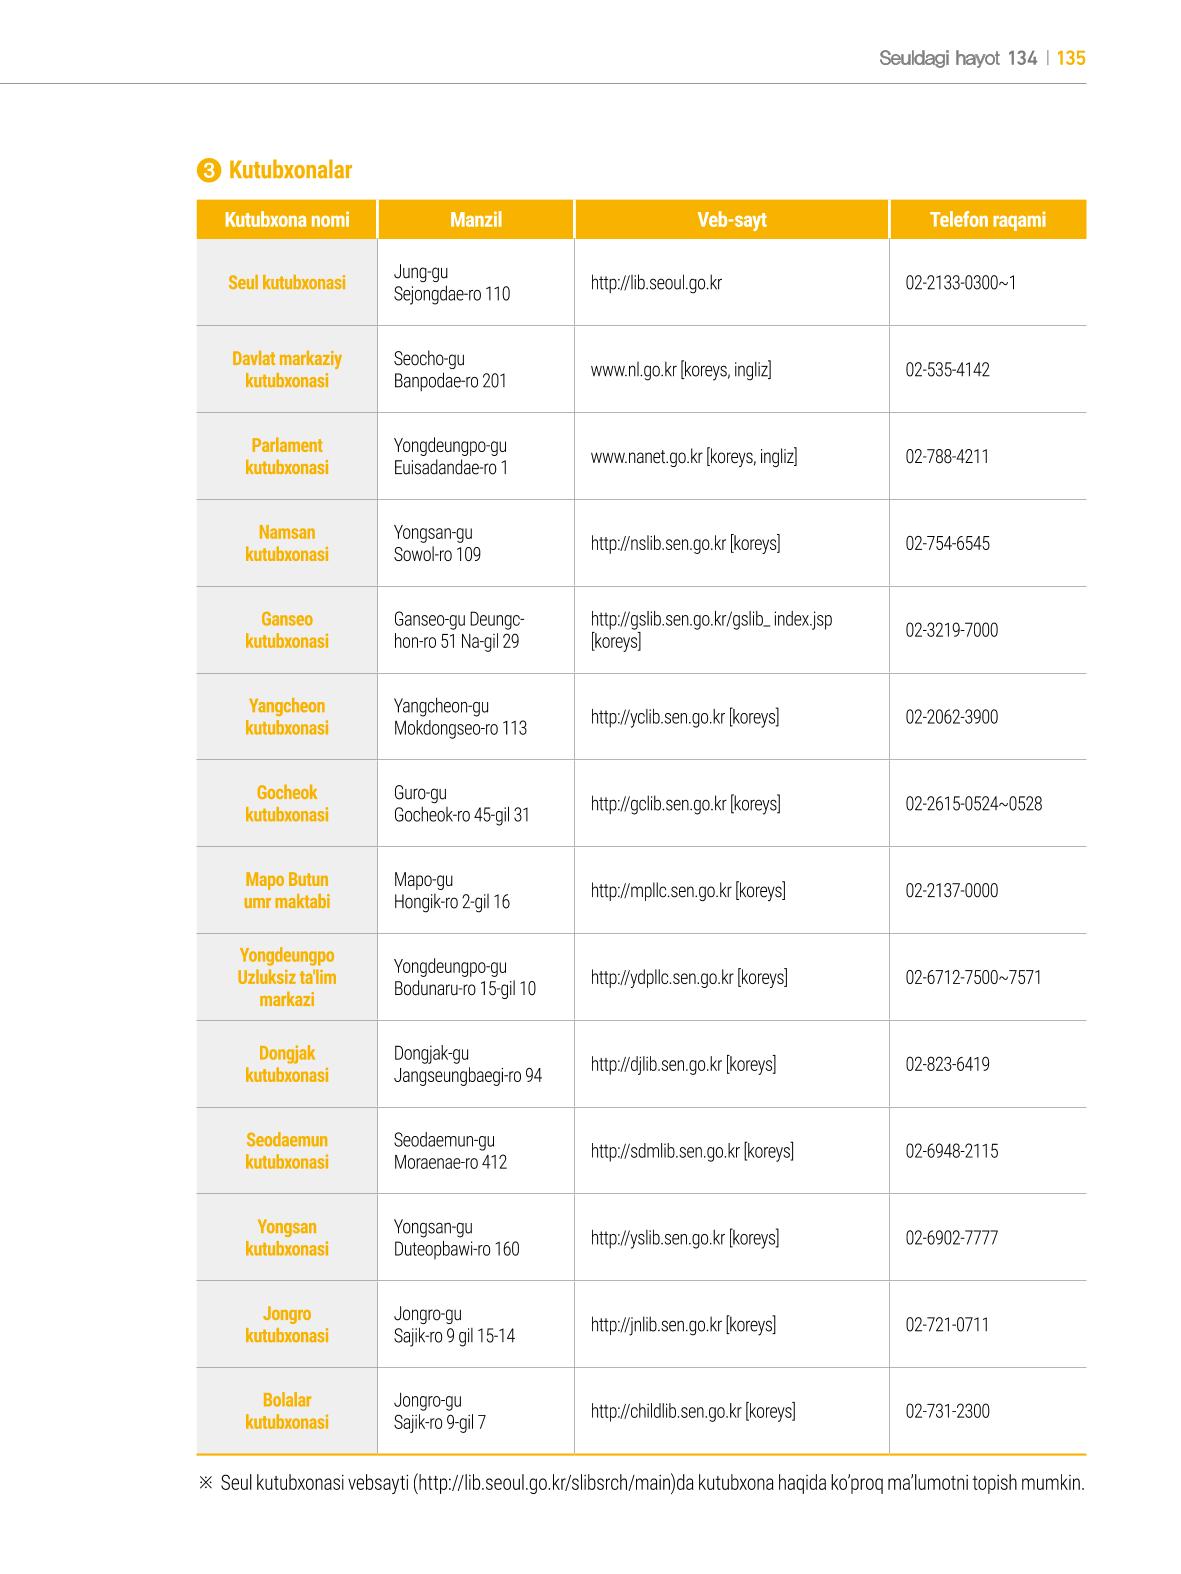Click the gclib.sen.go.kr Gocheok link
This screenshot has width=1181, height=1574.
pyautogui.click(x=658, y=804)
